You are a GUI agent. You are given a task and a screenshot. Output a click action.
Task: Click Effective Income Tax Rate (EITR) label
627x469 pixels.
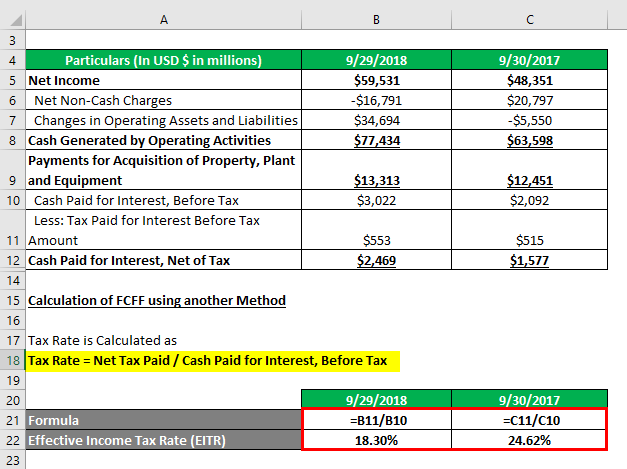click(164, 440)
